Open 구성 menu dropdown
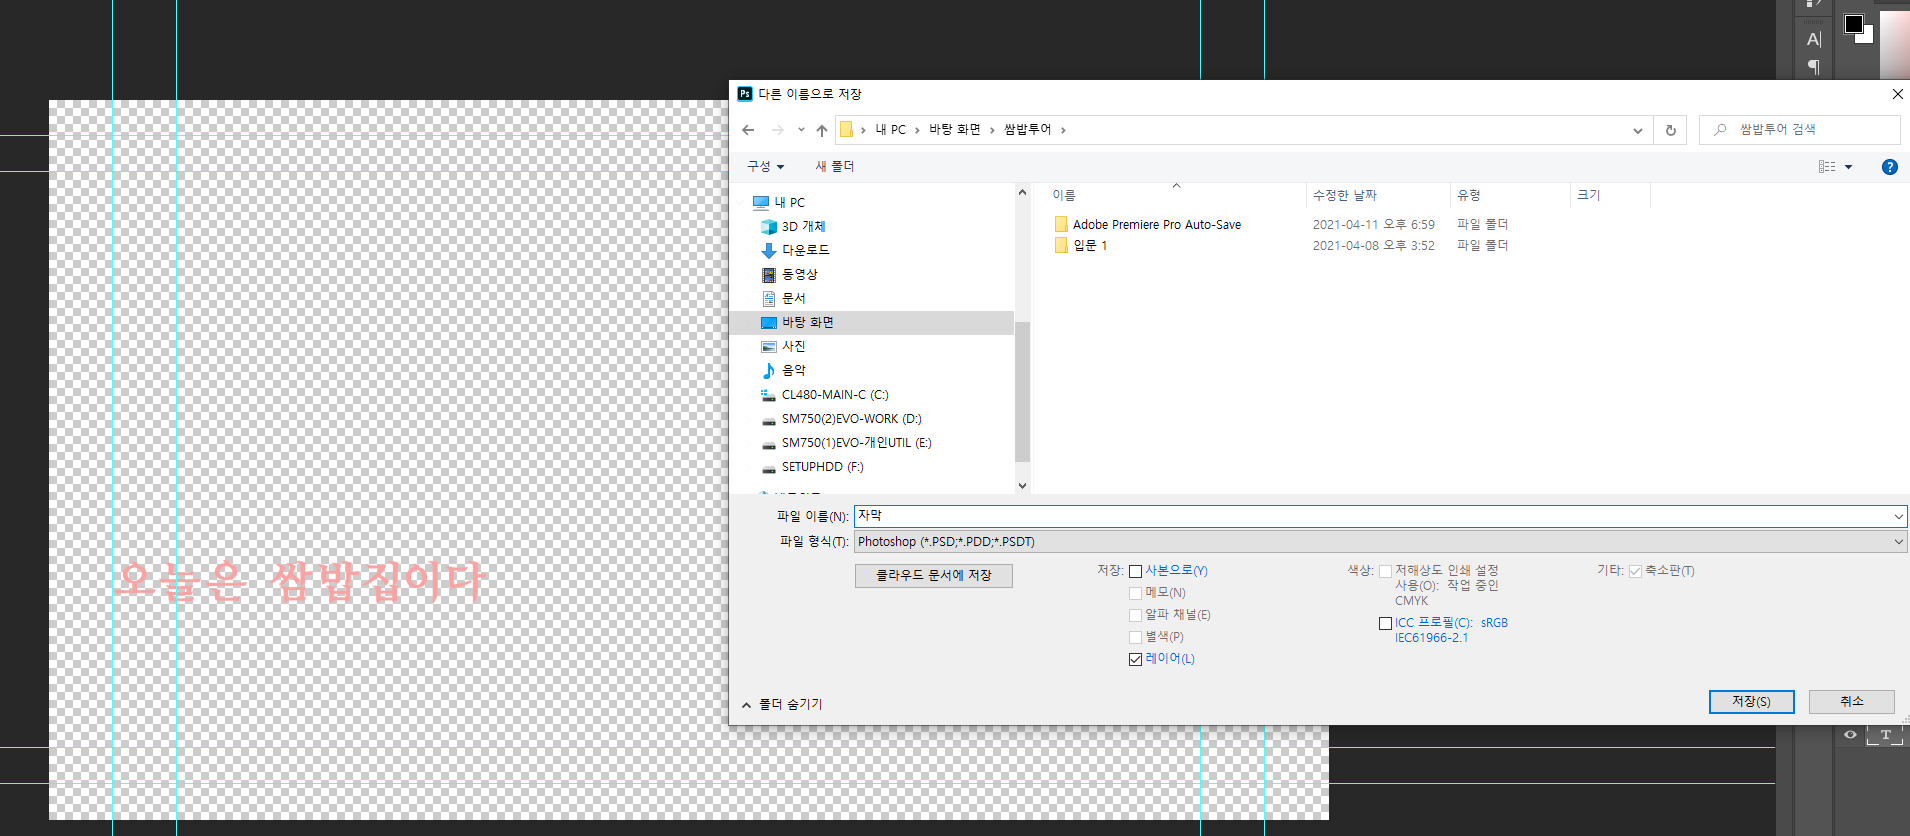The width and height of the screenshot is (1910, 836). [x=765, y=167]
